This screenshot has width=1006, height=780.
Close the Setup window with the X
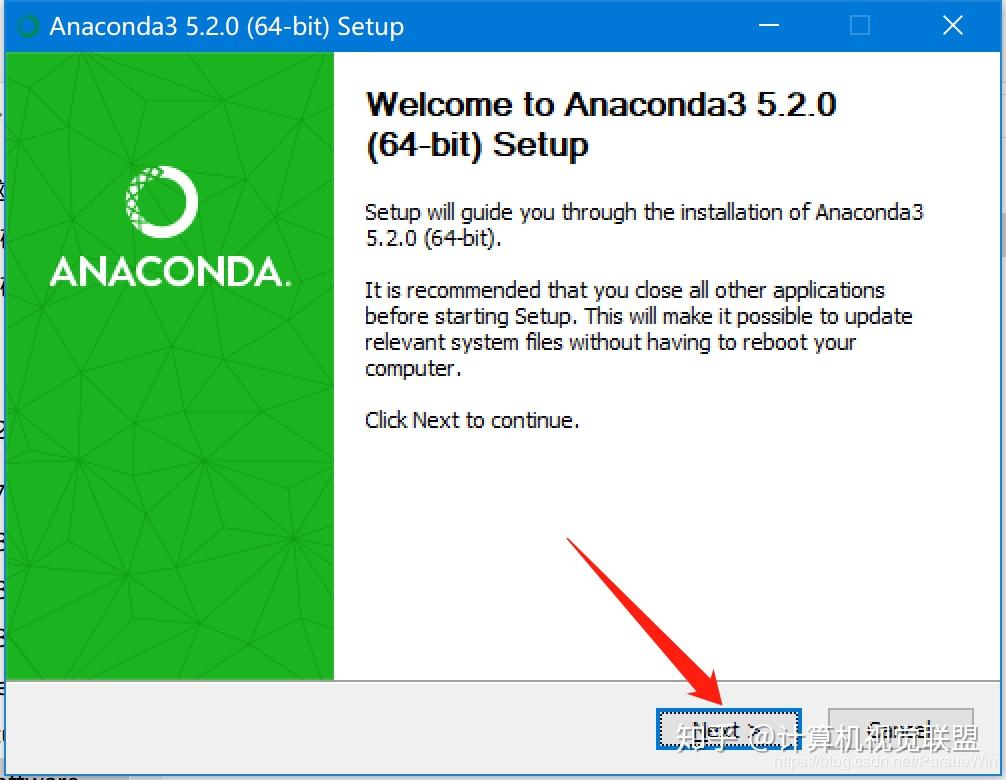(953, 26)
